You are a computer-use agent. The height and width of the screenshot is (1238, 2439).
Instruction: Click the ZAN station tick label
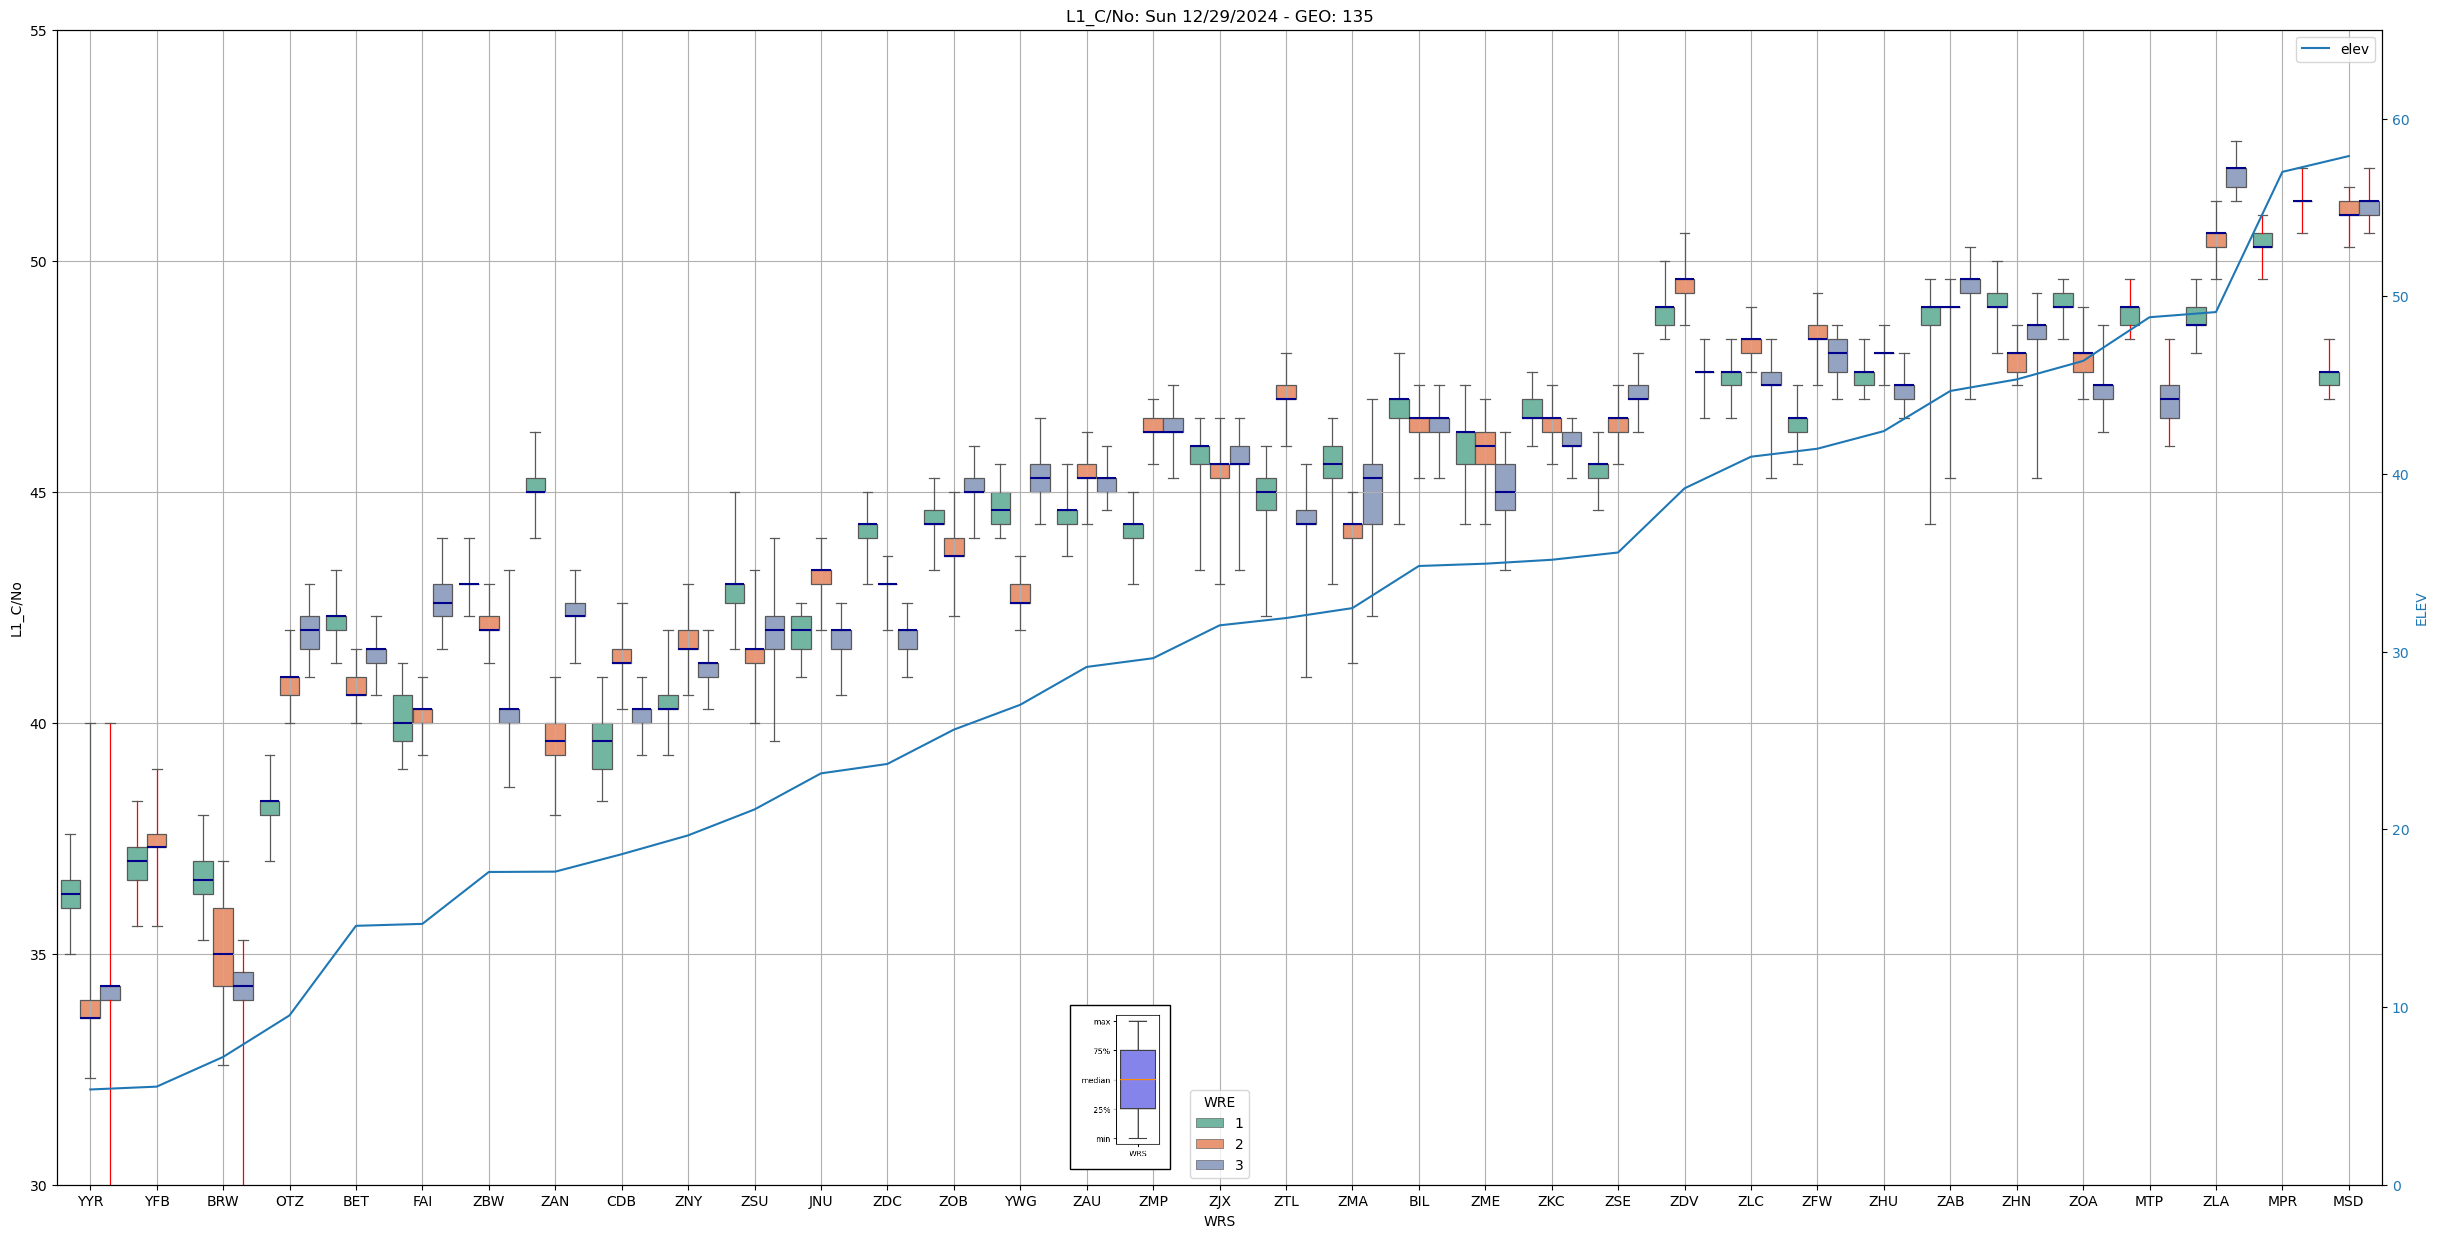[555, 1201]
